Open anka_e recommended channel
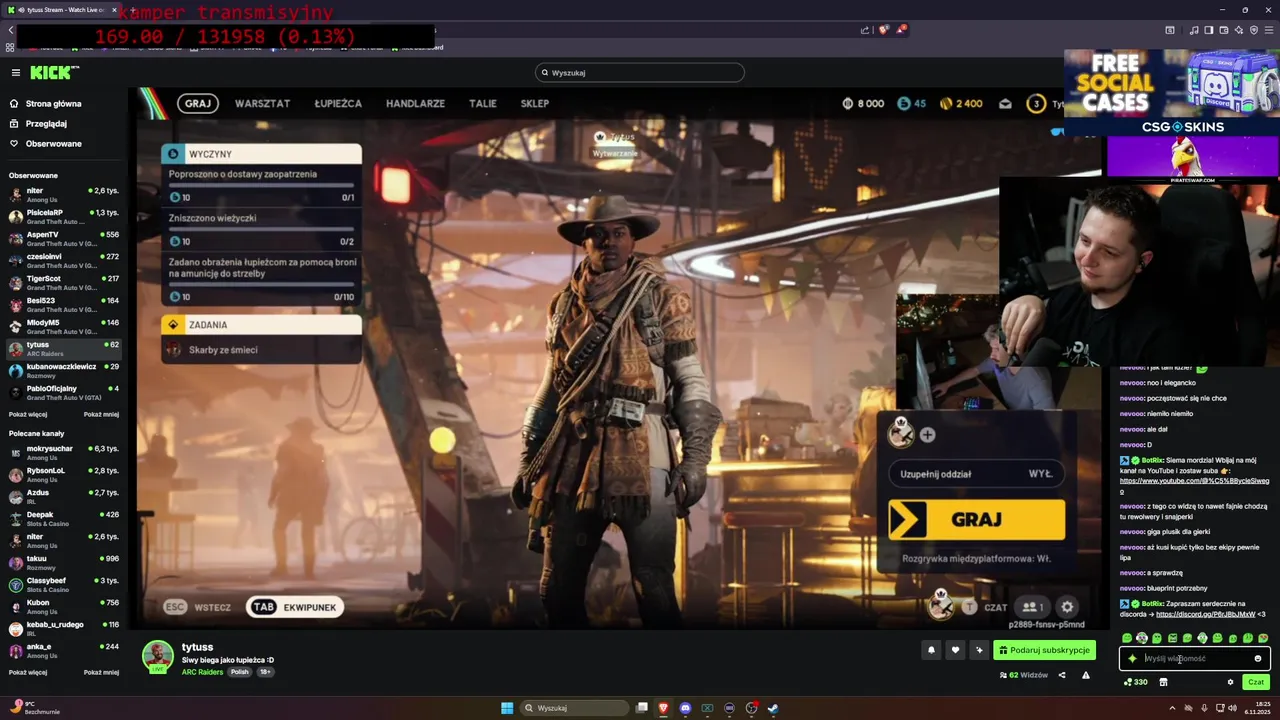The height and width of the screenshot is (720, 1280). 63,650
